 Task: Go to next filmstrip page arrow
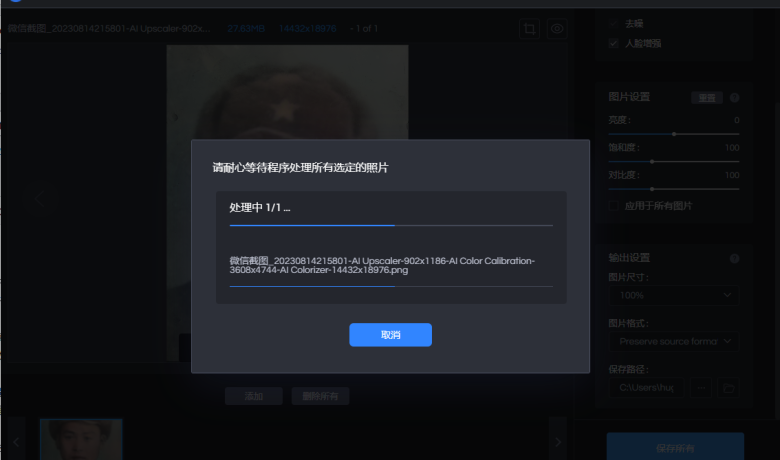coord(558,442)
